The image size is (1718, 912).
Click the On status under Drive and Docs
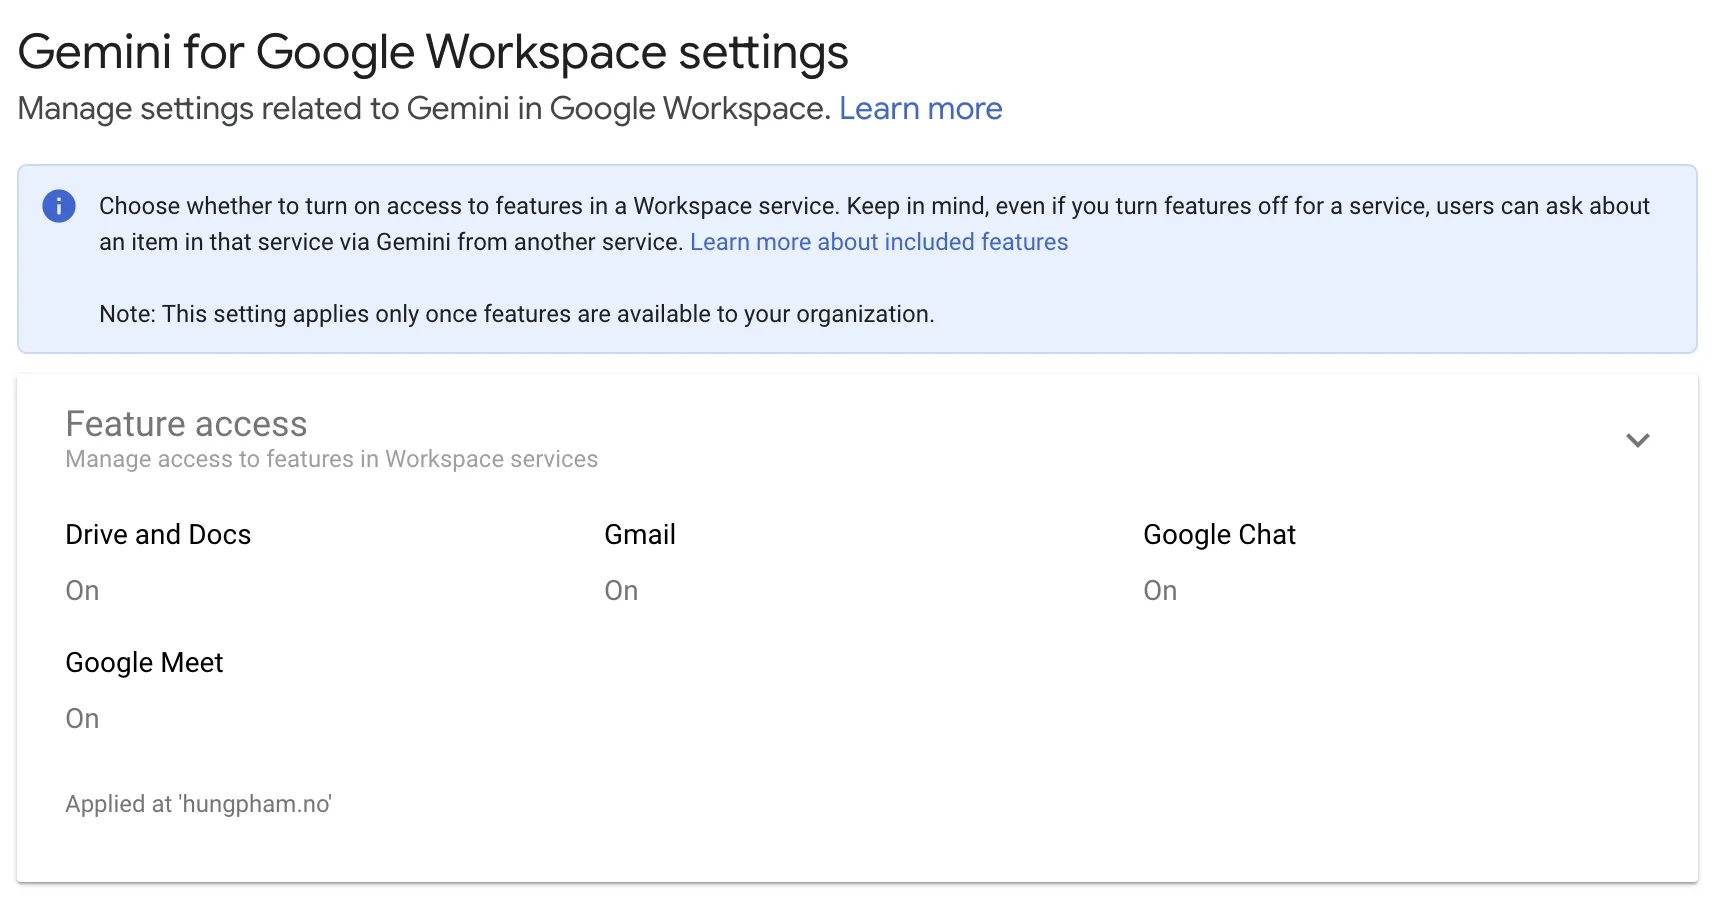tap(82, 590)
